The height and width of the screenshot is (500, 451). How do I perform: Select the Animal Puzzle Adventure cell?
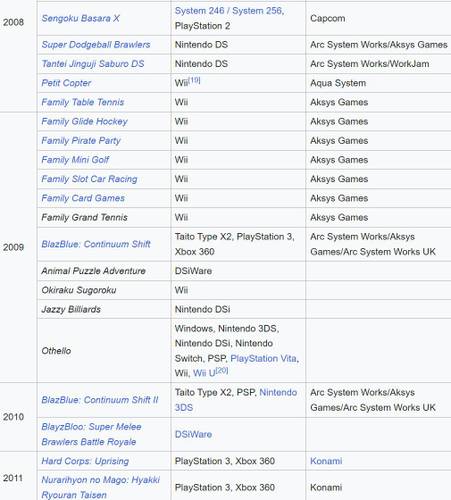tap(104, 271)
